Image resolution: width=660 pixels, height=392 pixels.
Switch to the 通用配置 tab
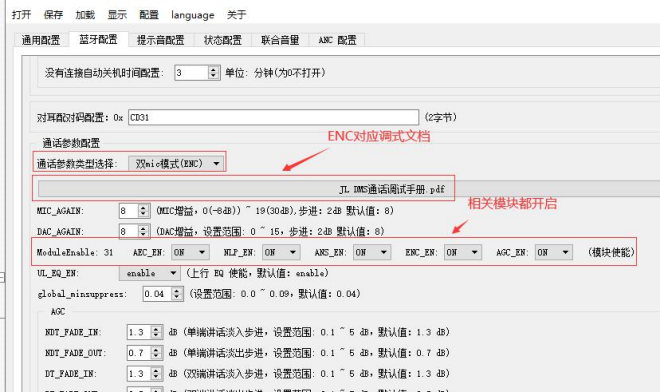click(41, 40)
